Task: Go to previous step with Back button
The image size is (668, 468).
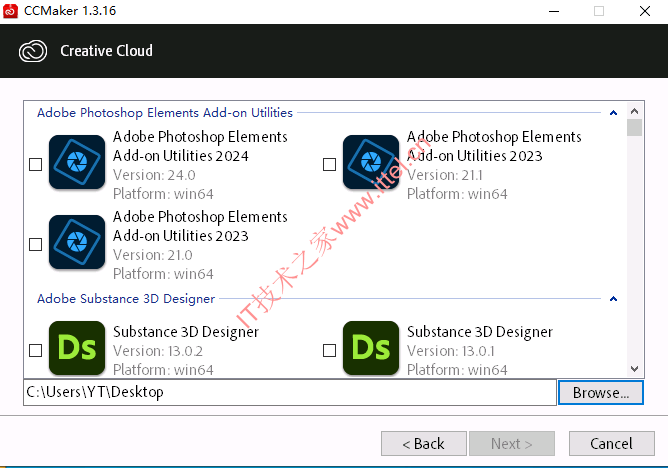Action: (423, 444)
